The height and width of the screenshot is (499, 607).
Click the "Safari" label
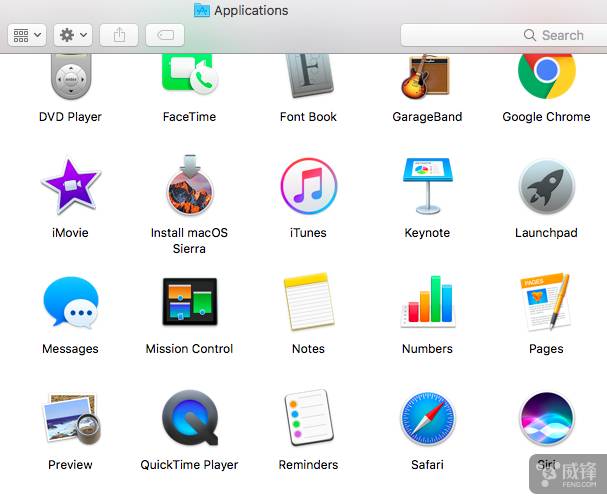tap(427, 465)
